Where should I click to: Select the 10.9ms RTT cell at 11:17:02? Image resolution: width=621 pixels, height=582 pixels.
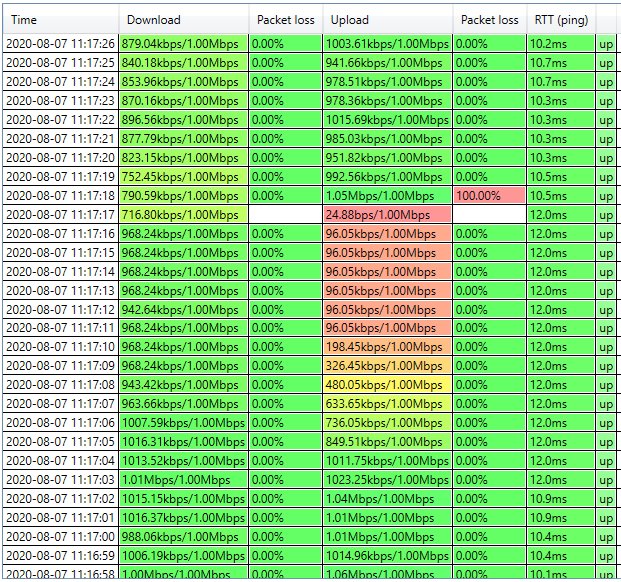(560, 498)
